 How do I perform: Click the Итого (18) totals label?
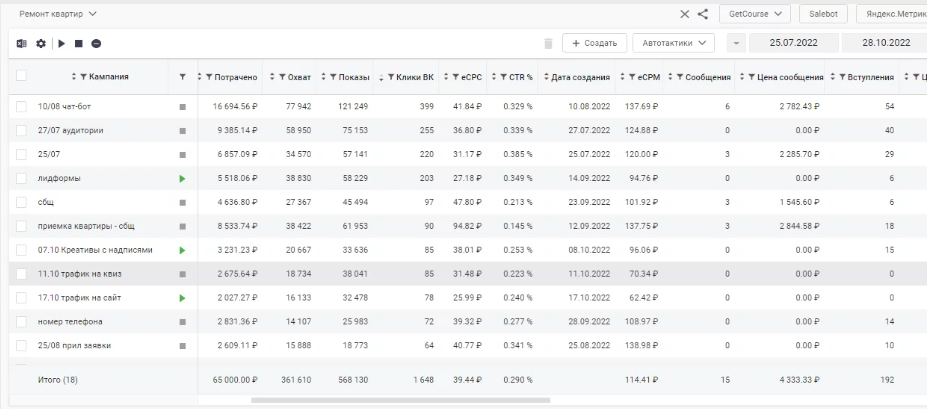tap(57, 381)
